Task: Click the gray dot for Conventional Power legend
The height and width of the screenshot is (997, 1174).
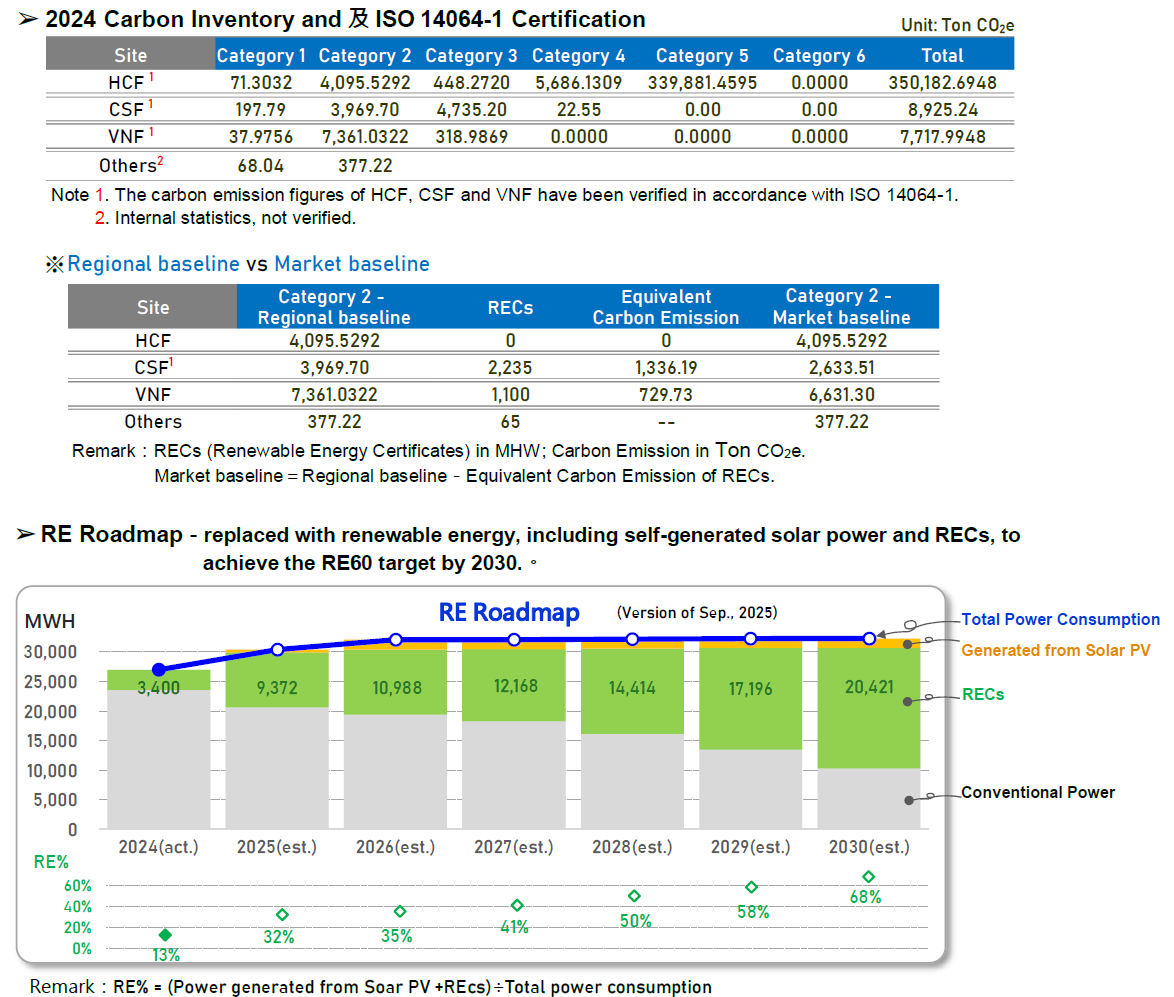Action: pos(908,799)
